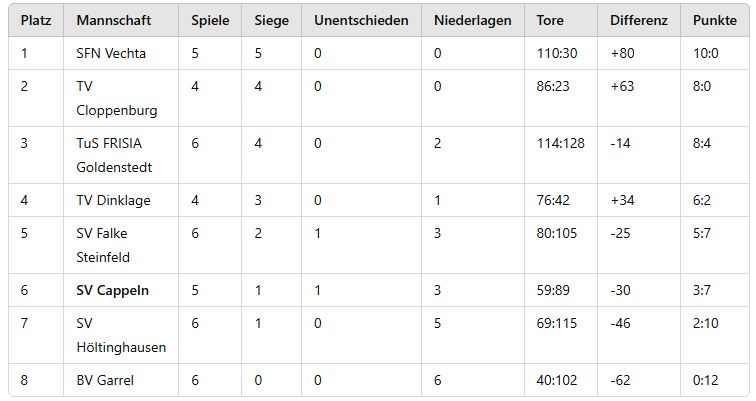Click the bold SV Cappeln team name
The width and height of the screenshot is (756, 401).
(x=112, y=291)
